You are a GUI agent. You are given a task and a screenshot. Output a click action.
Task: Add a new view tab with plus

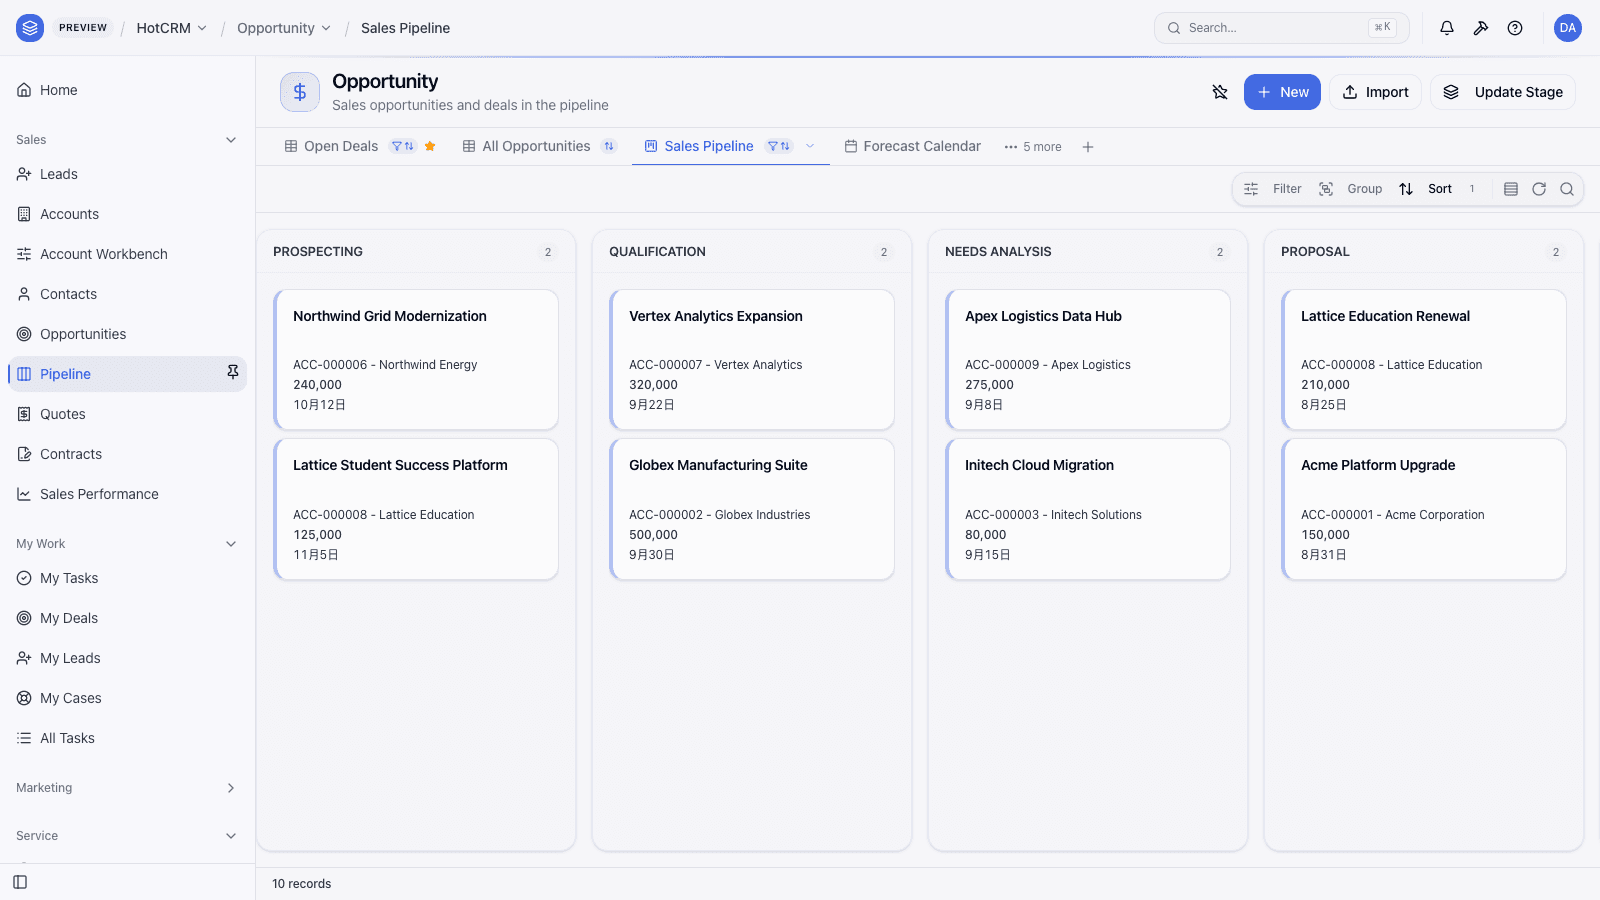1088,147
